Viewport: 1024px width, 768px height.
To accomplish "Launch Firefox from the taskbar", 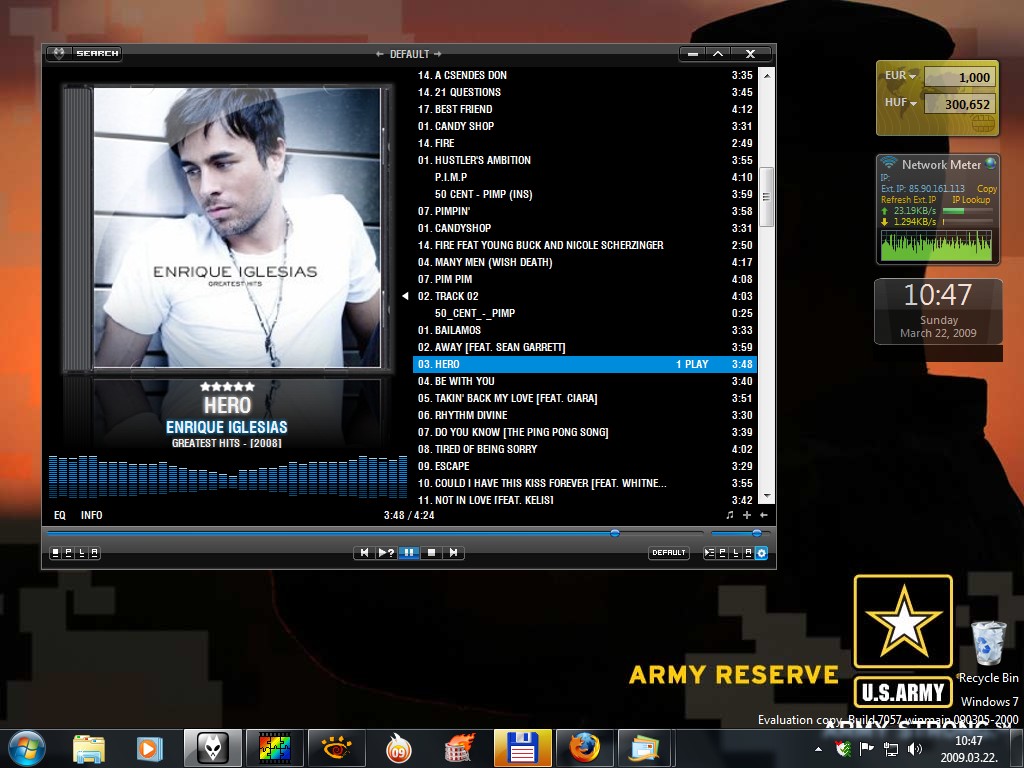I will click(x=584, y=748).
